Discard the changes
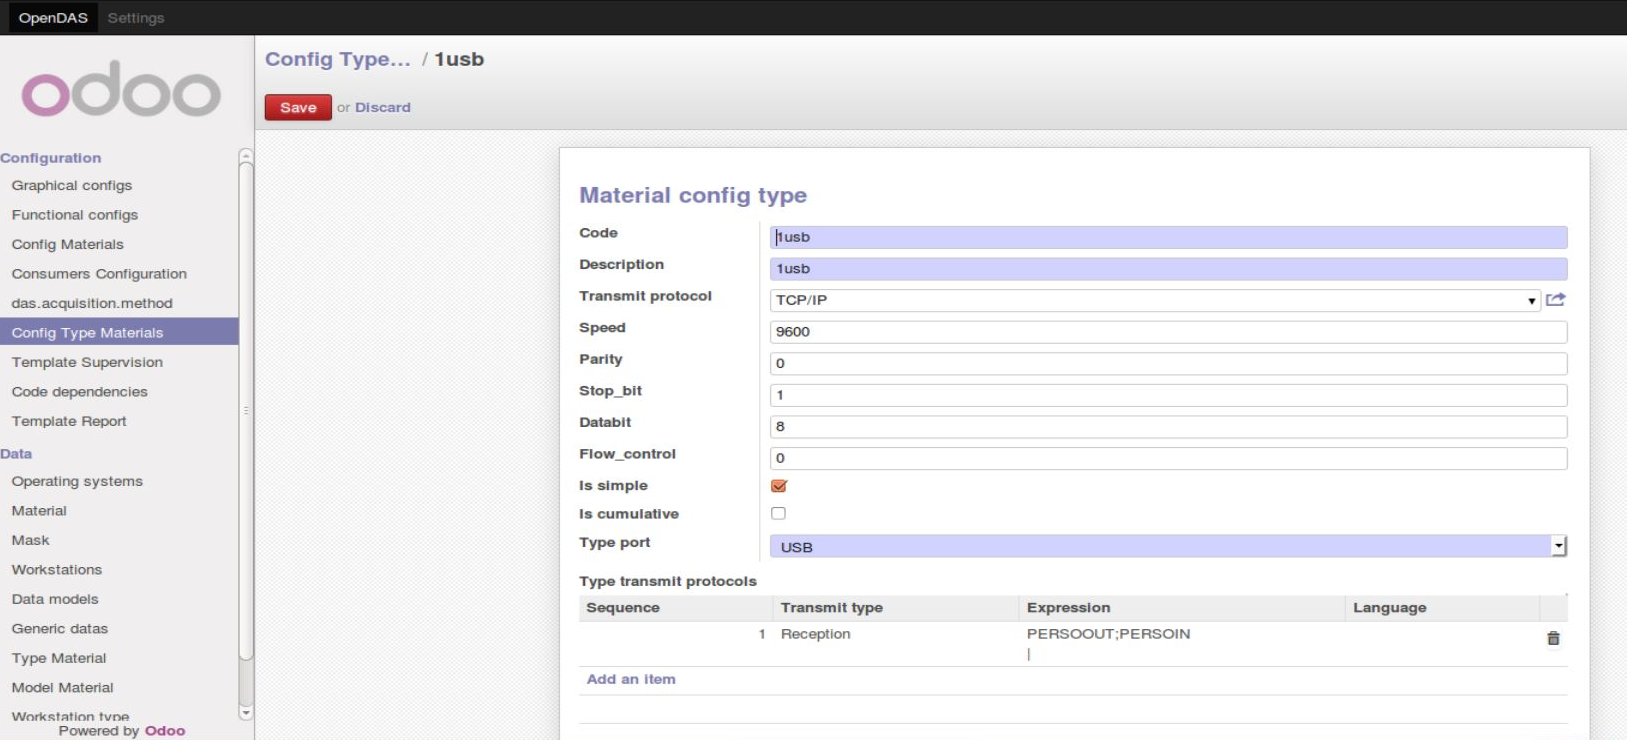 [383, 107]
